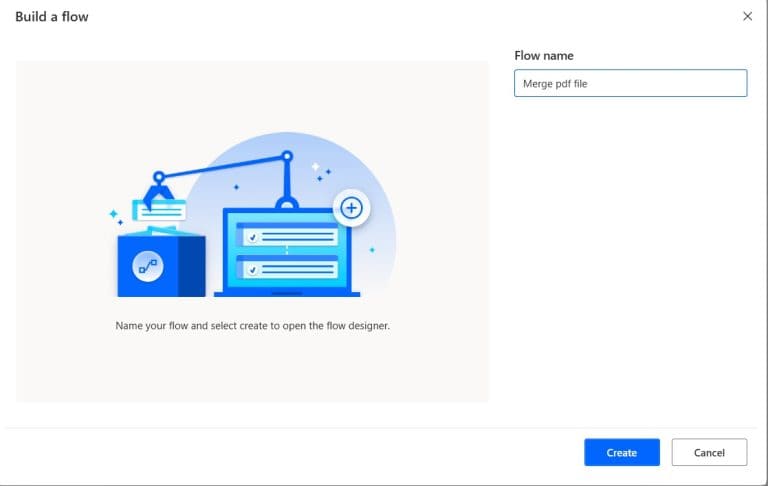768x486 pixels.
Task: Click the lower checkmark on laptop screen
Action: pyautogui.click(x=253, y=270)
